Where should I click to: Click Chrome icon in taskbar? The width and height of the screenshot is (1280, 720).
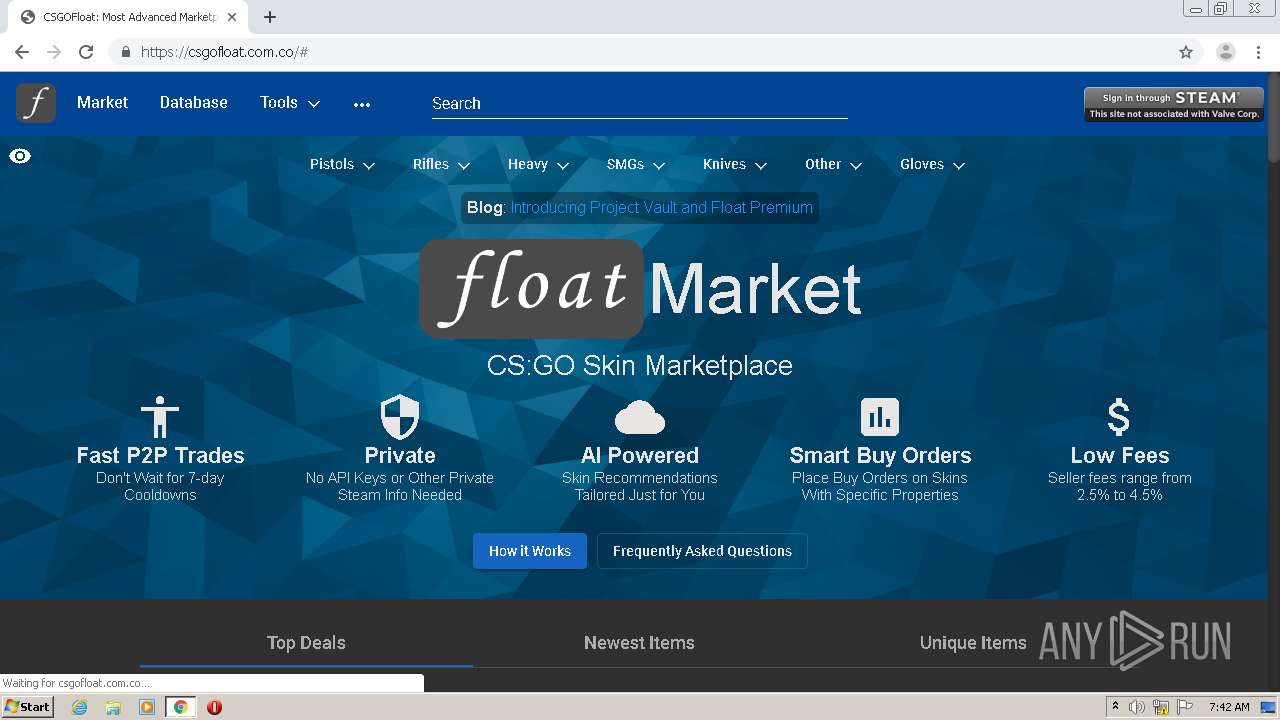pyautogui.click(x=180, y=707)
